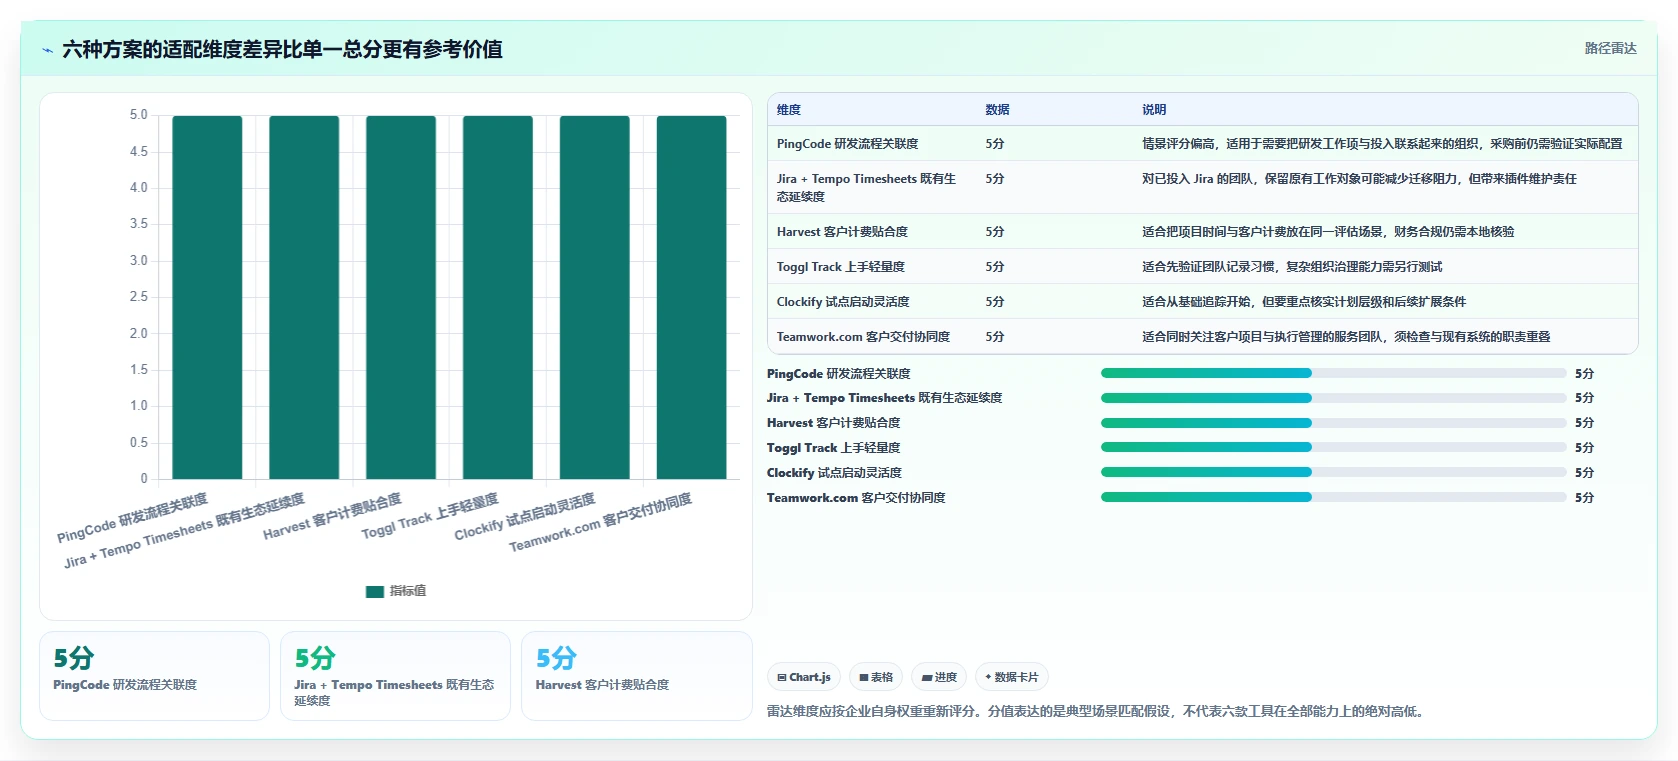The width and height of the screenshot is (1678, 761).
Task: Click the PingCode 研发流程关联度 progress label
Action: 839,374
